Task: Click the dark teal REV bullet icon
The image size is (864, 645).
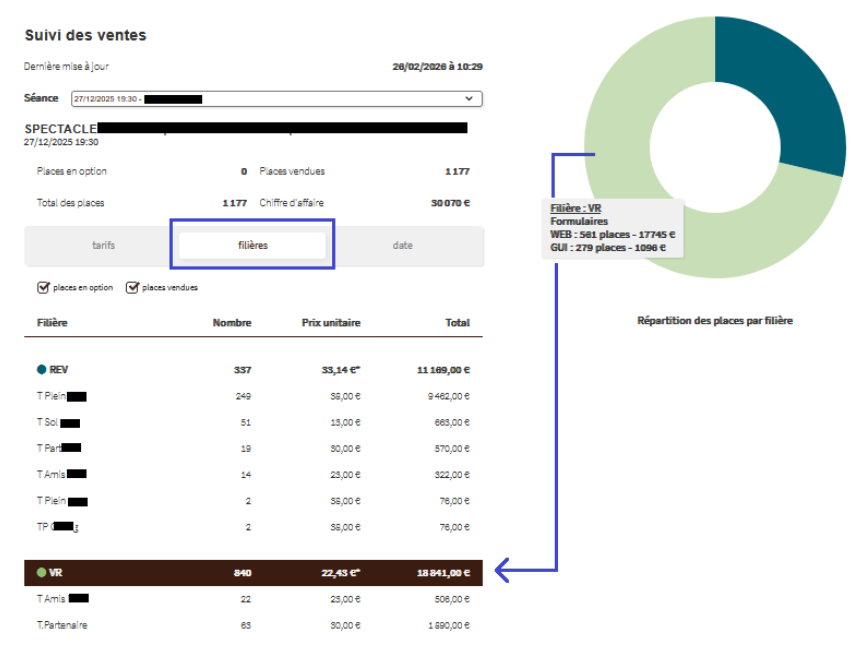Action: [42, 370]
